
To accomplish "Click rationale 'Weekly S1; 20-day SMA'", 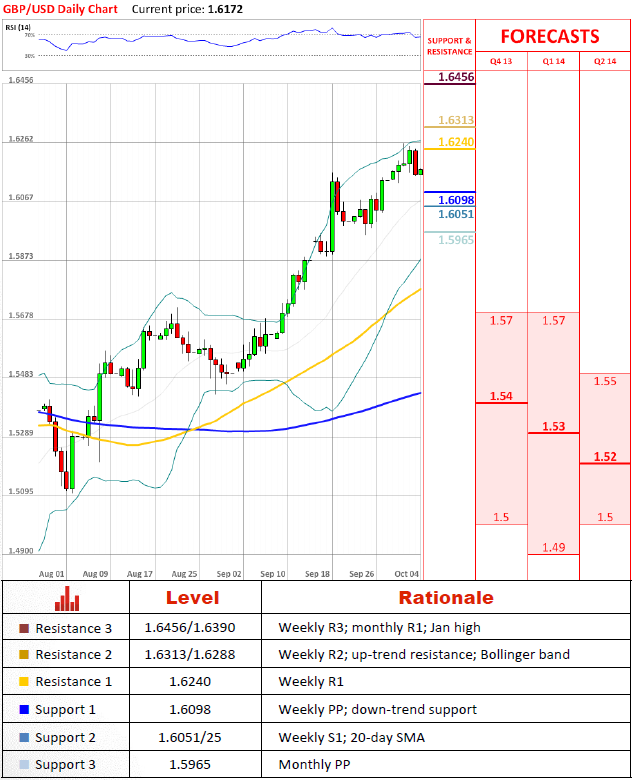I will 352,737.
